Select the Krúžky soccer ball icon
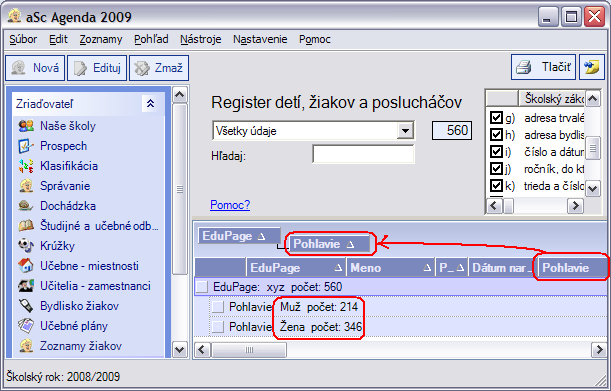611x391 pixels. tap(26, 246)
